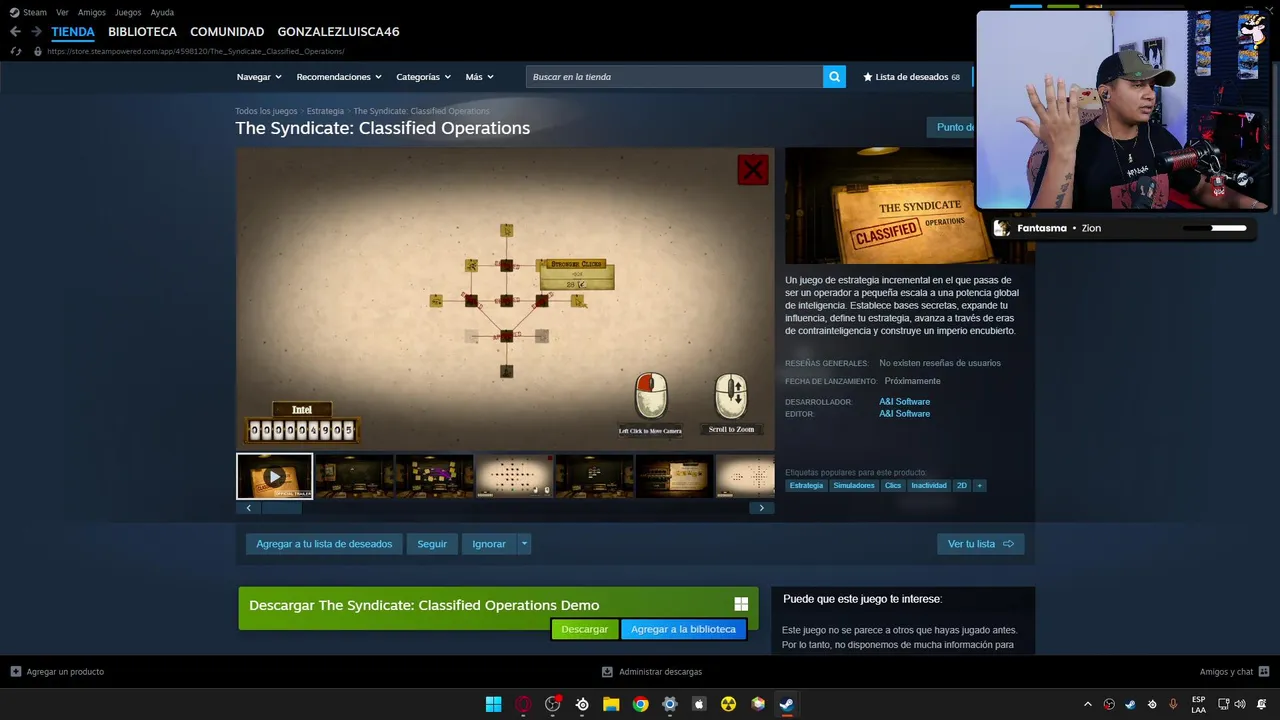The width and height of the screenshot is (1280, 720).
Task: Click the Clics tag
Action: [x=893, y=486]
